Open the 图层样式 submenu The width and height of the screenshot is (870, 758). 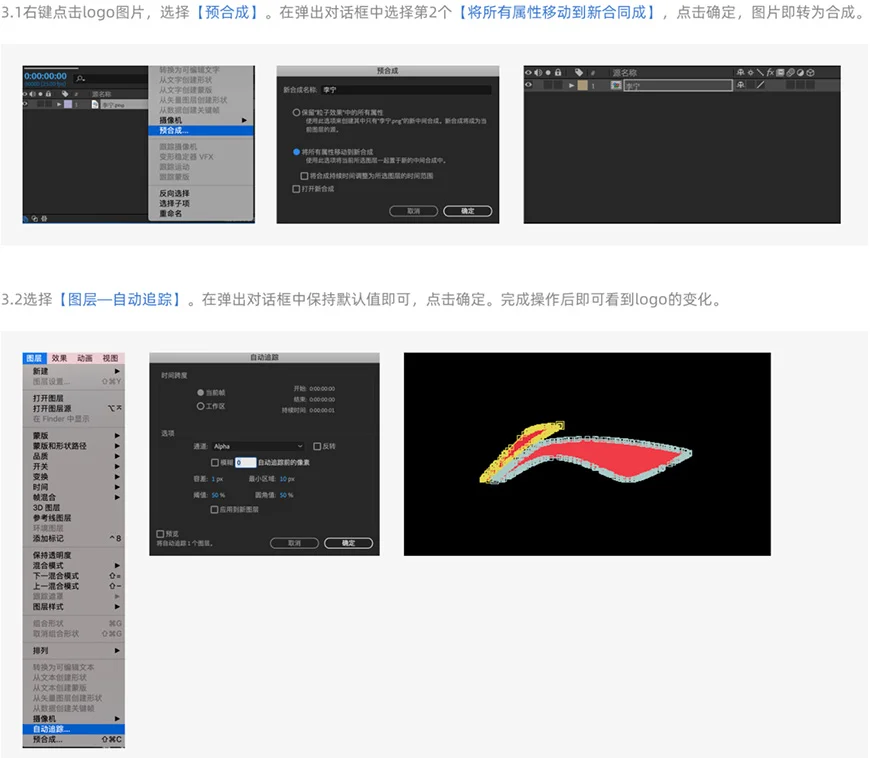74,607
